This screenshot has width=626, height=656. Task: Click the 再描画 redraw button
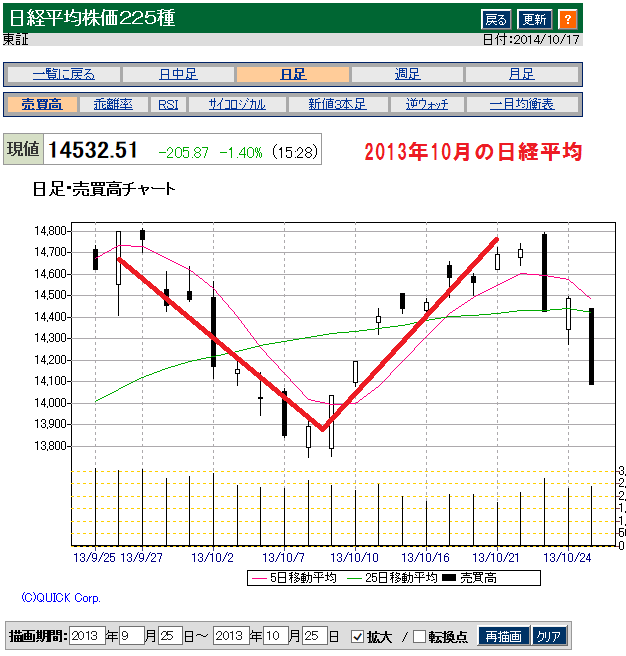point(503,636)
